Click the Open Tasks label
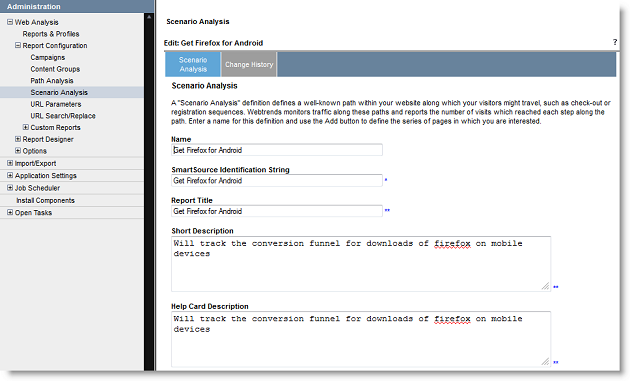630x381 pixels. 33,213
